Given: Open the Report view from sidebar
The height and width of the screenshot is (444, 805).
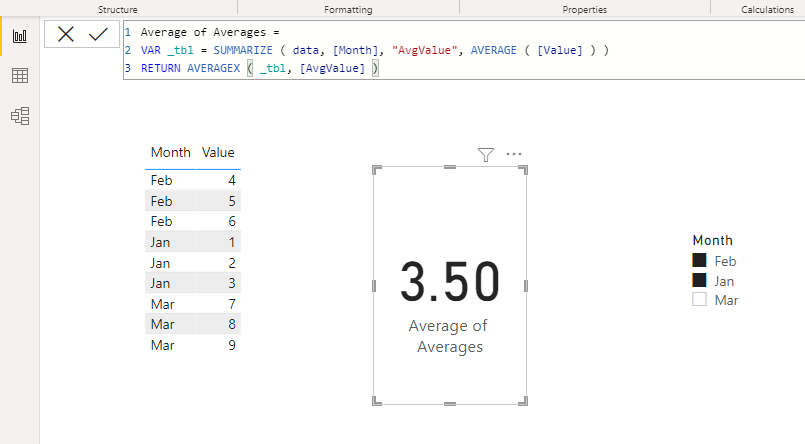Looking at the screenshot, I should 20,36.
